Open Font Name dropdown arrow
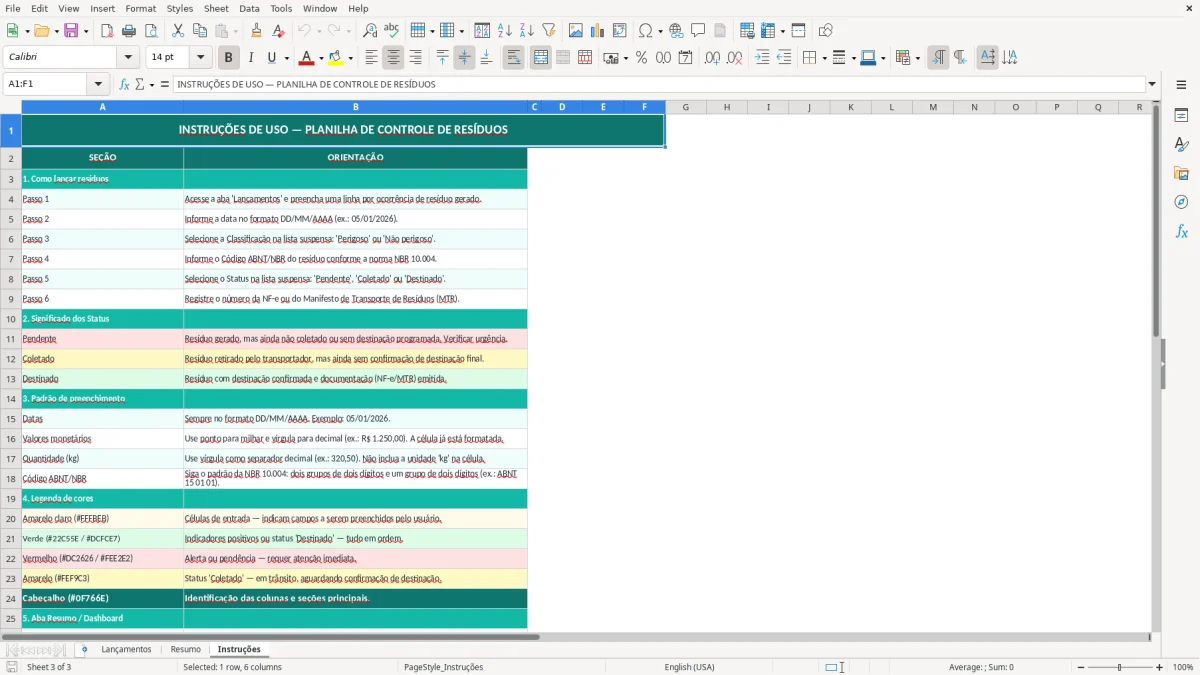 (x=128, y=58)
